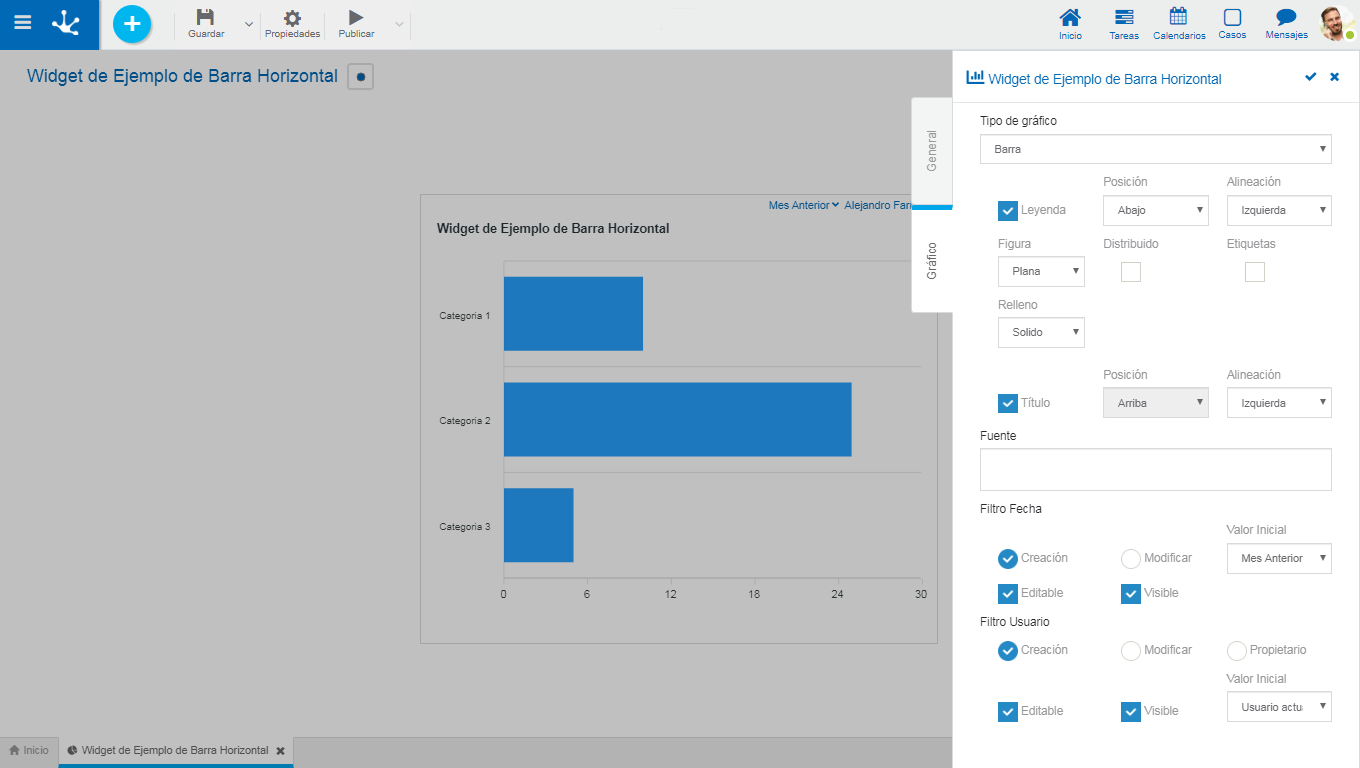
Task: Select Creación in Filtro Usuario
Action: tap(1008, 650)
